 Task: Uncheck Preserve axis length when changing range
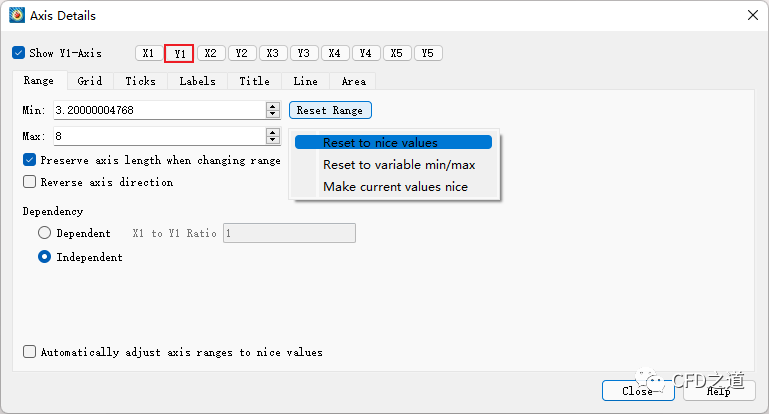29,159
